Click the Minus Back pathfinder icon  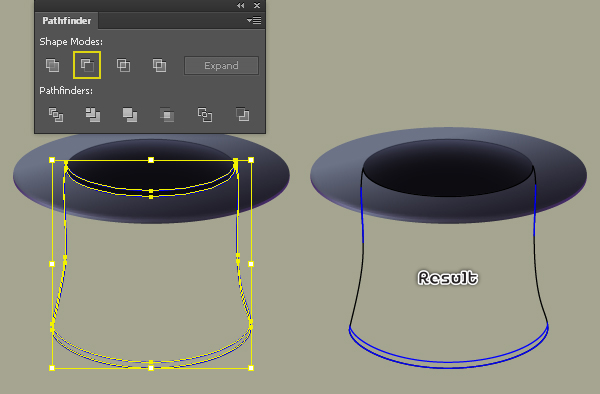coord(243,115)
